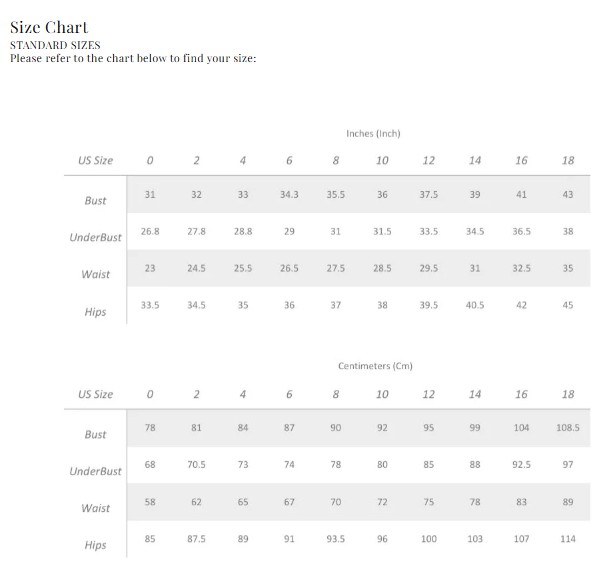Click the 'Please refer to the chart' instruction
The image size is (613, 584).
133,58
